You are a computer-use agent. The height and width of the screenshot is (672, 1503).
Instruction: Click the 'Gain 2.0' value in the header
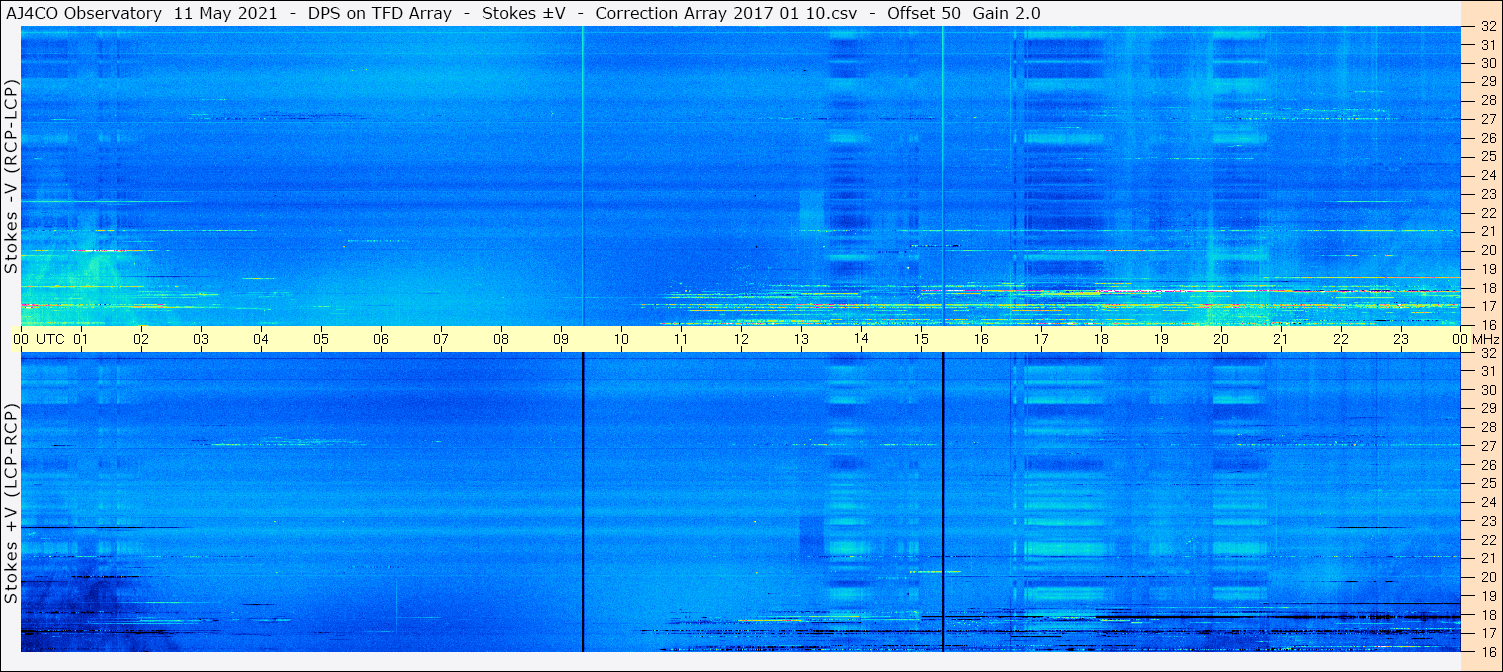tap(1006, 13)
